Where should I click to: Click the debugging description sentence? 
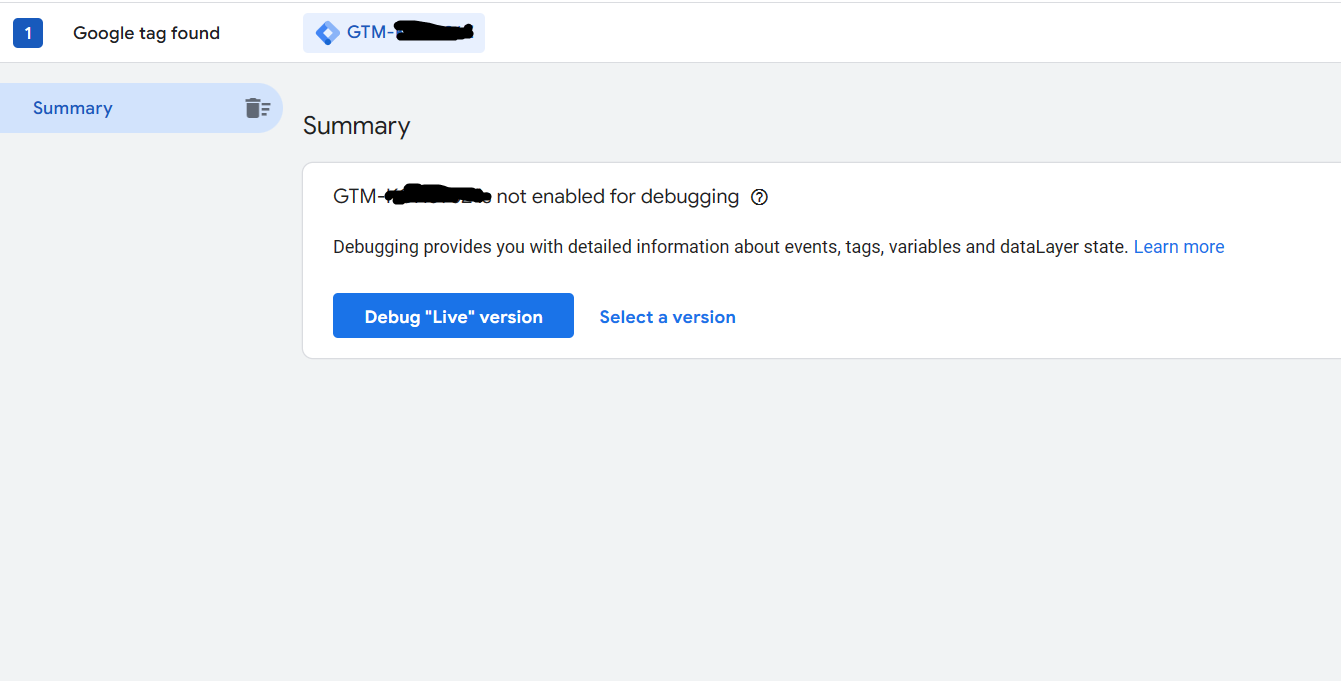tap(731, 247)
